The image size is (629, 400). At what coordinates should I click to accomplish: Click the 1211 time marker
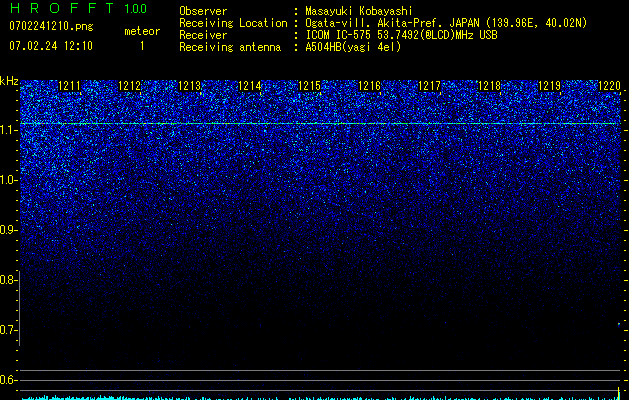(x=69, y=85)
